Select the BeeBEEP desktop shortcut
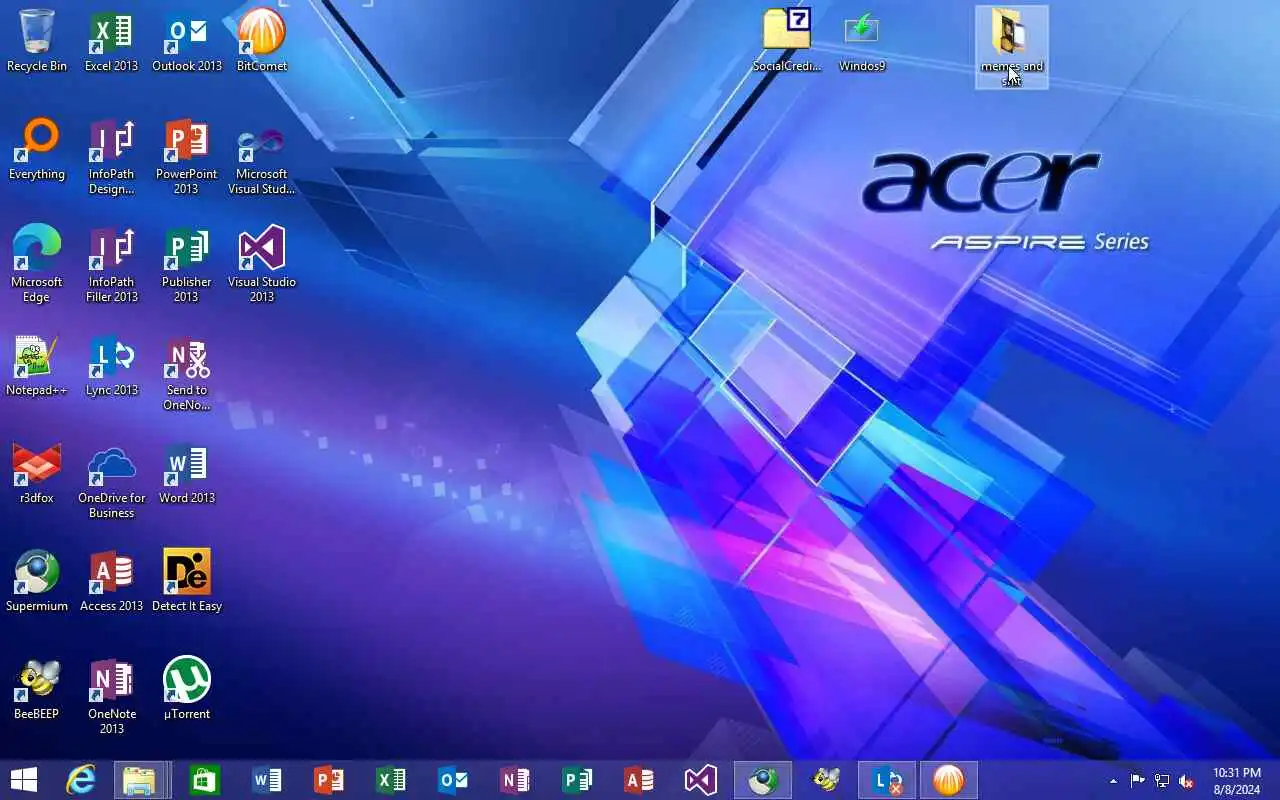 tap(37, 688)
